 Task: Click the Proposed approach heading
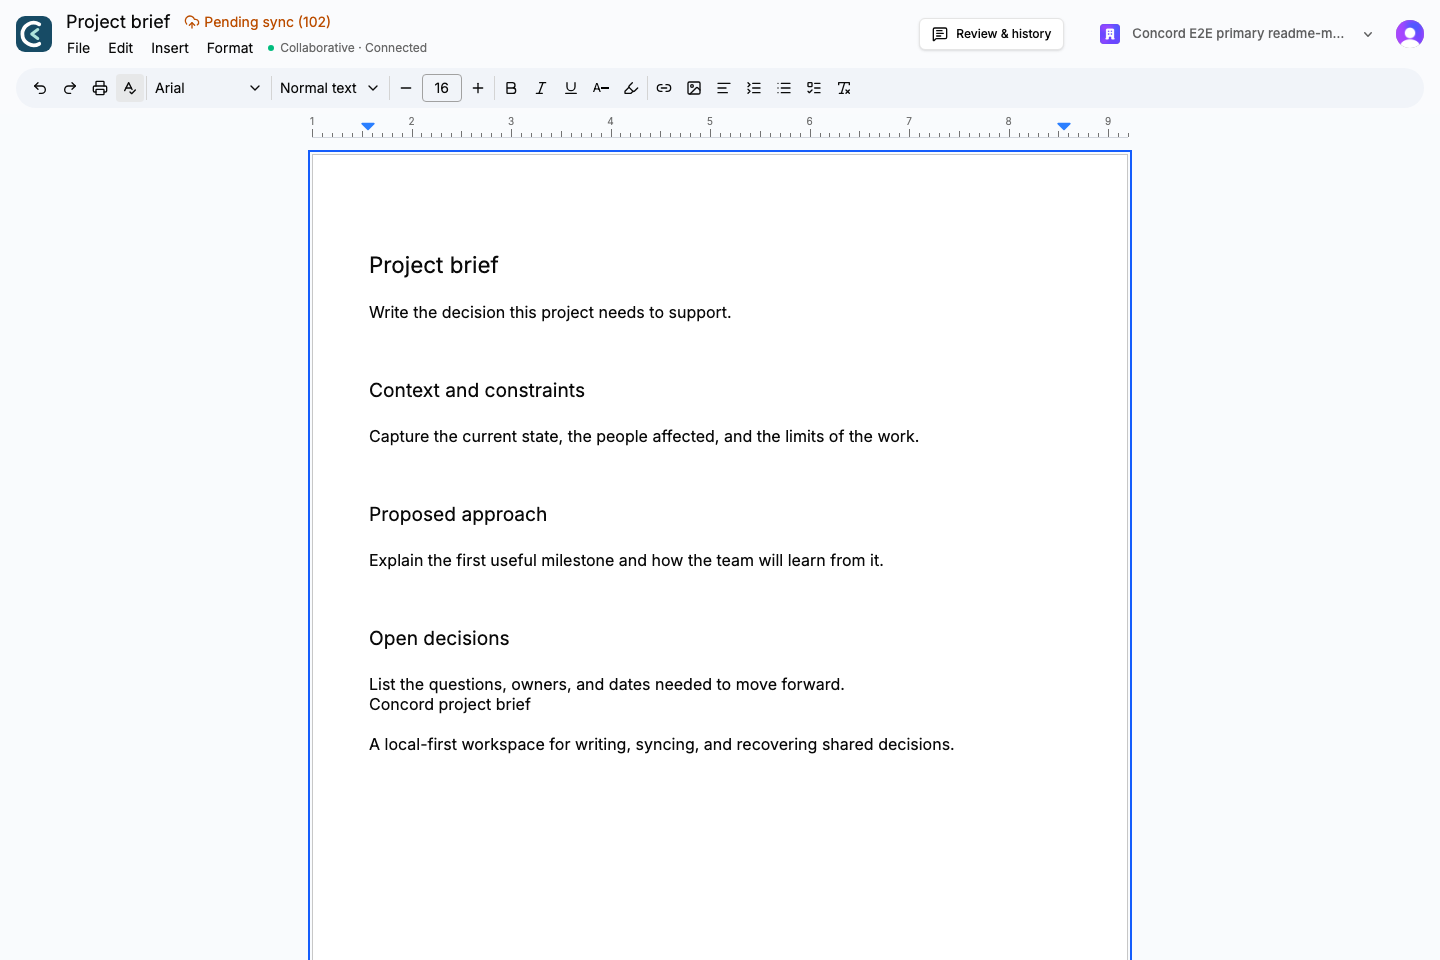[x=458, y=514]
